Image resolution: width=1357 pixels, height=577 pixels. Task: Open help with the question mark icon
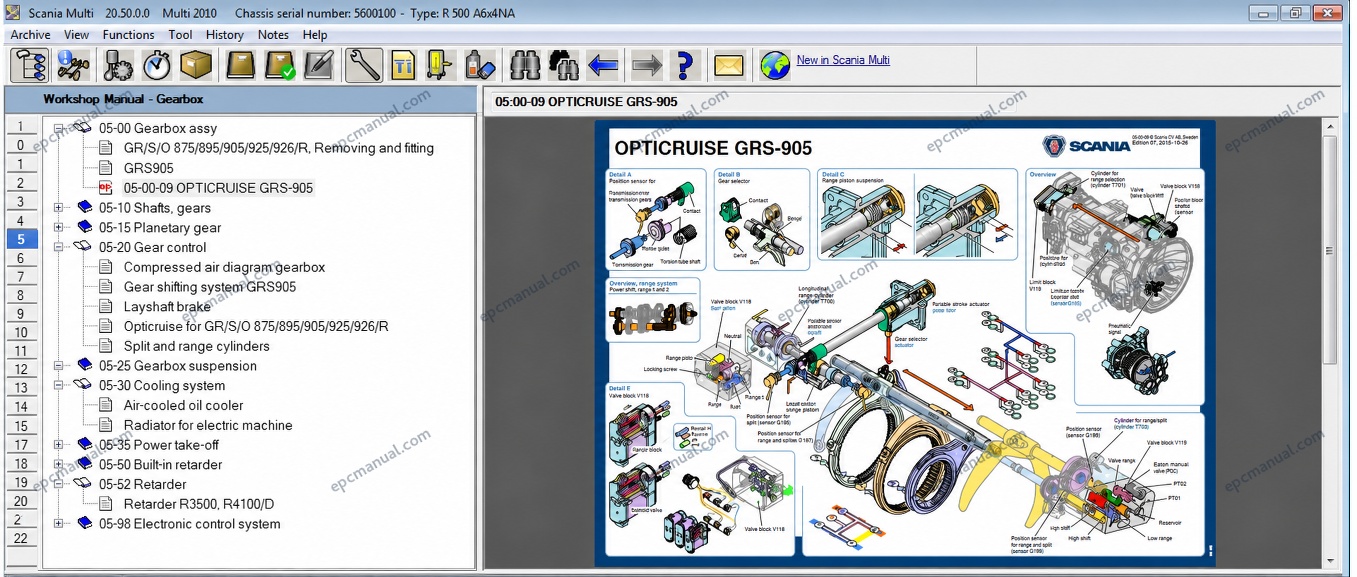685,65
